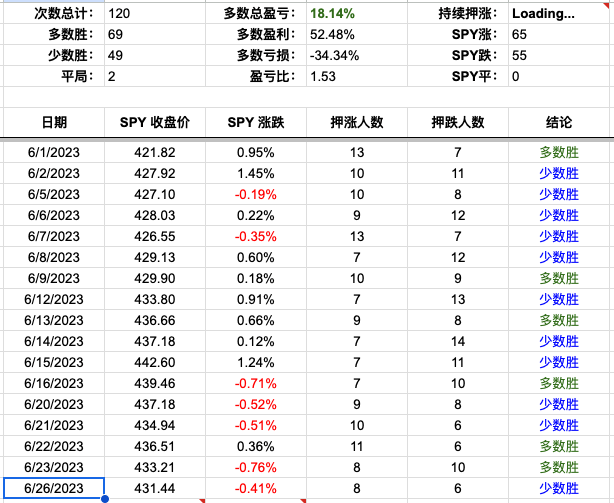Select the 次数总计 value 120

coord(155,14)
